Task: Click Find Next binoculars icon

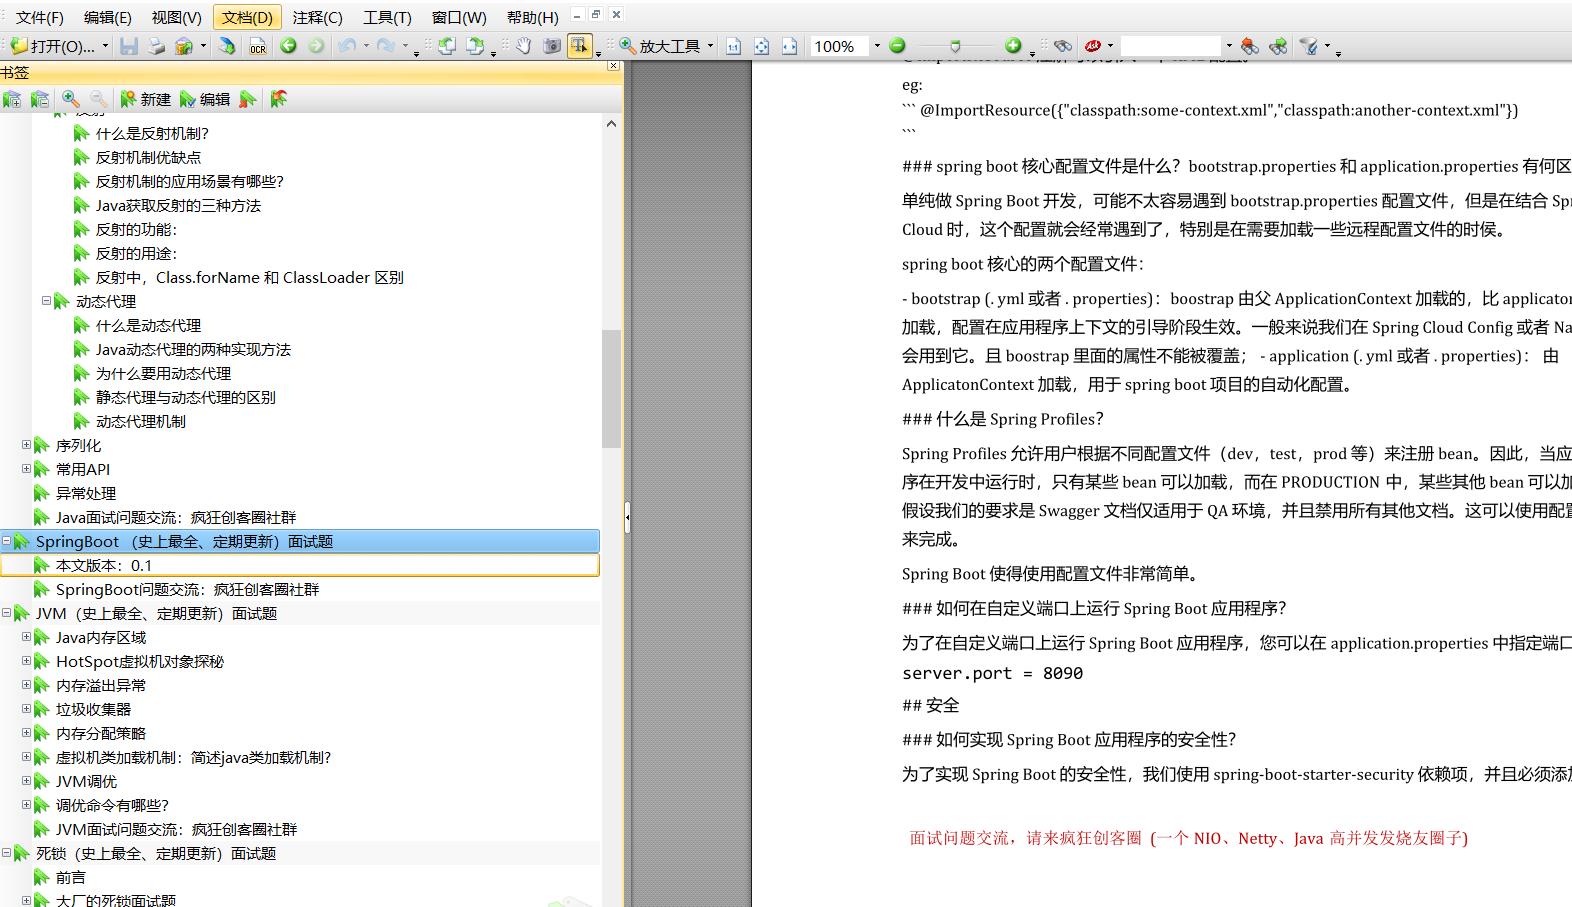Action: point(1278,46)
